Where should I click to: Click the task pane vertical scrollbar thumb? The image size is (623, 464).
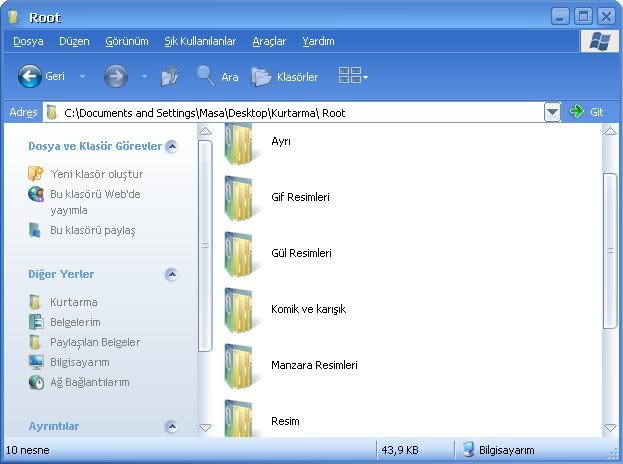coord(205,246)
